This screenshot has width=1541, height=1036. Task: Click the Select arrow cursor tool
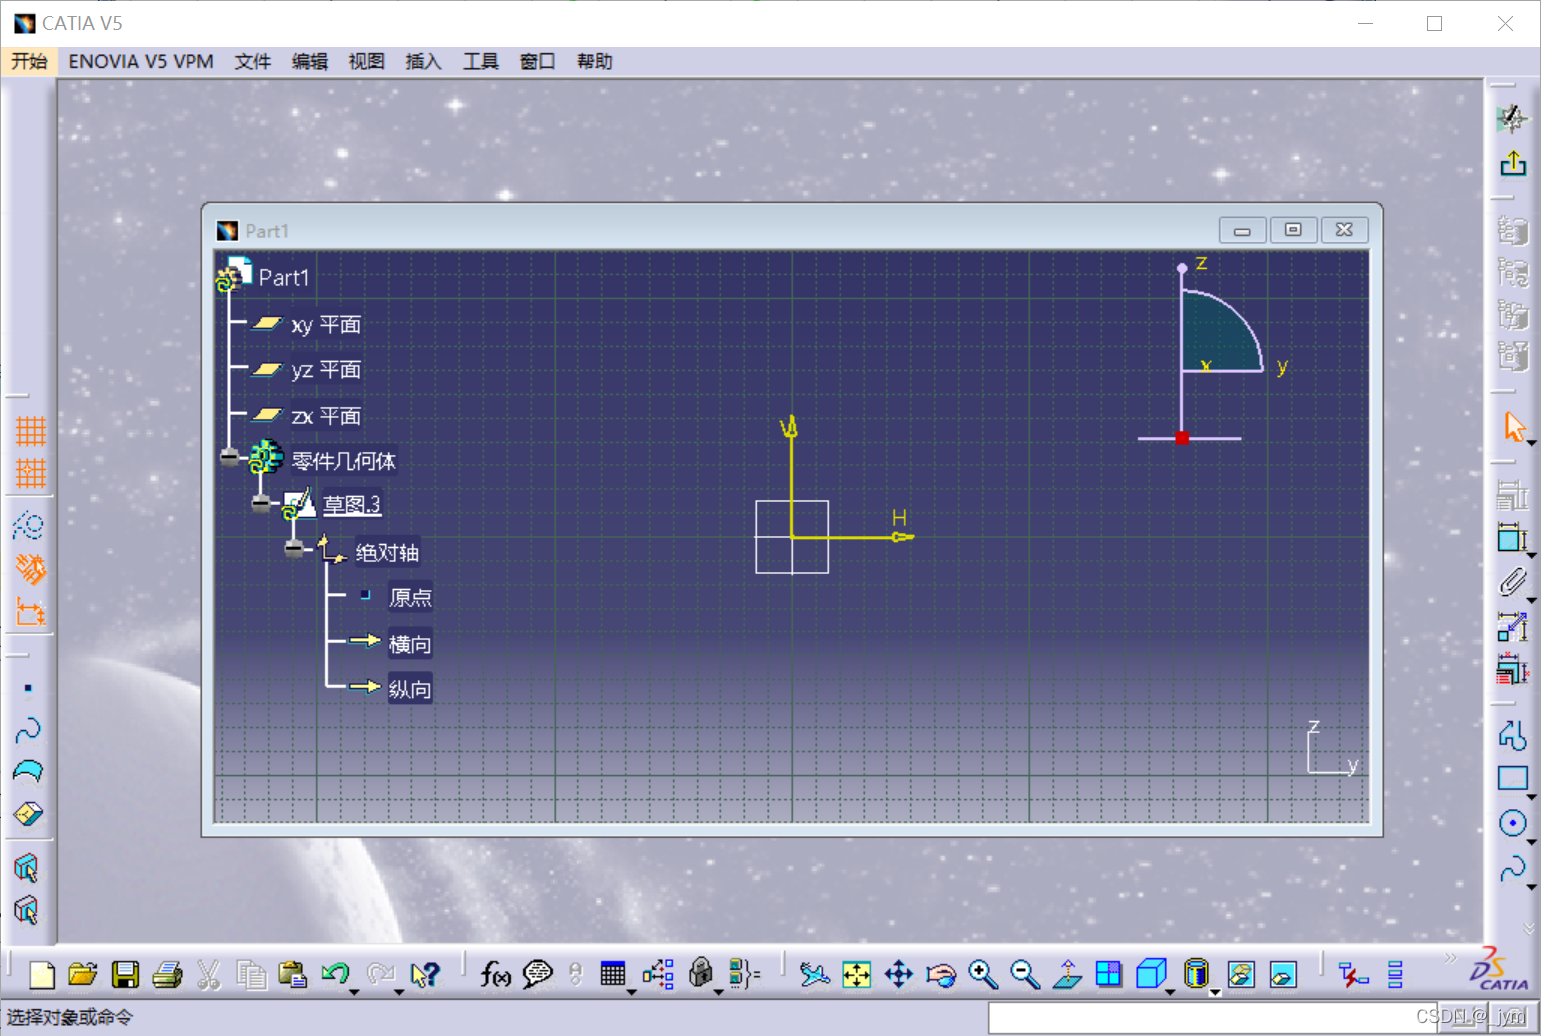[x=1514, y=427]
